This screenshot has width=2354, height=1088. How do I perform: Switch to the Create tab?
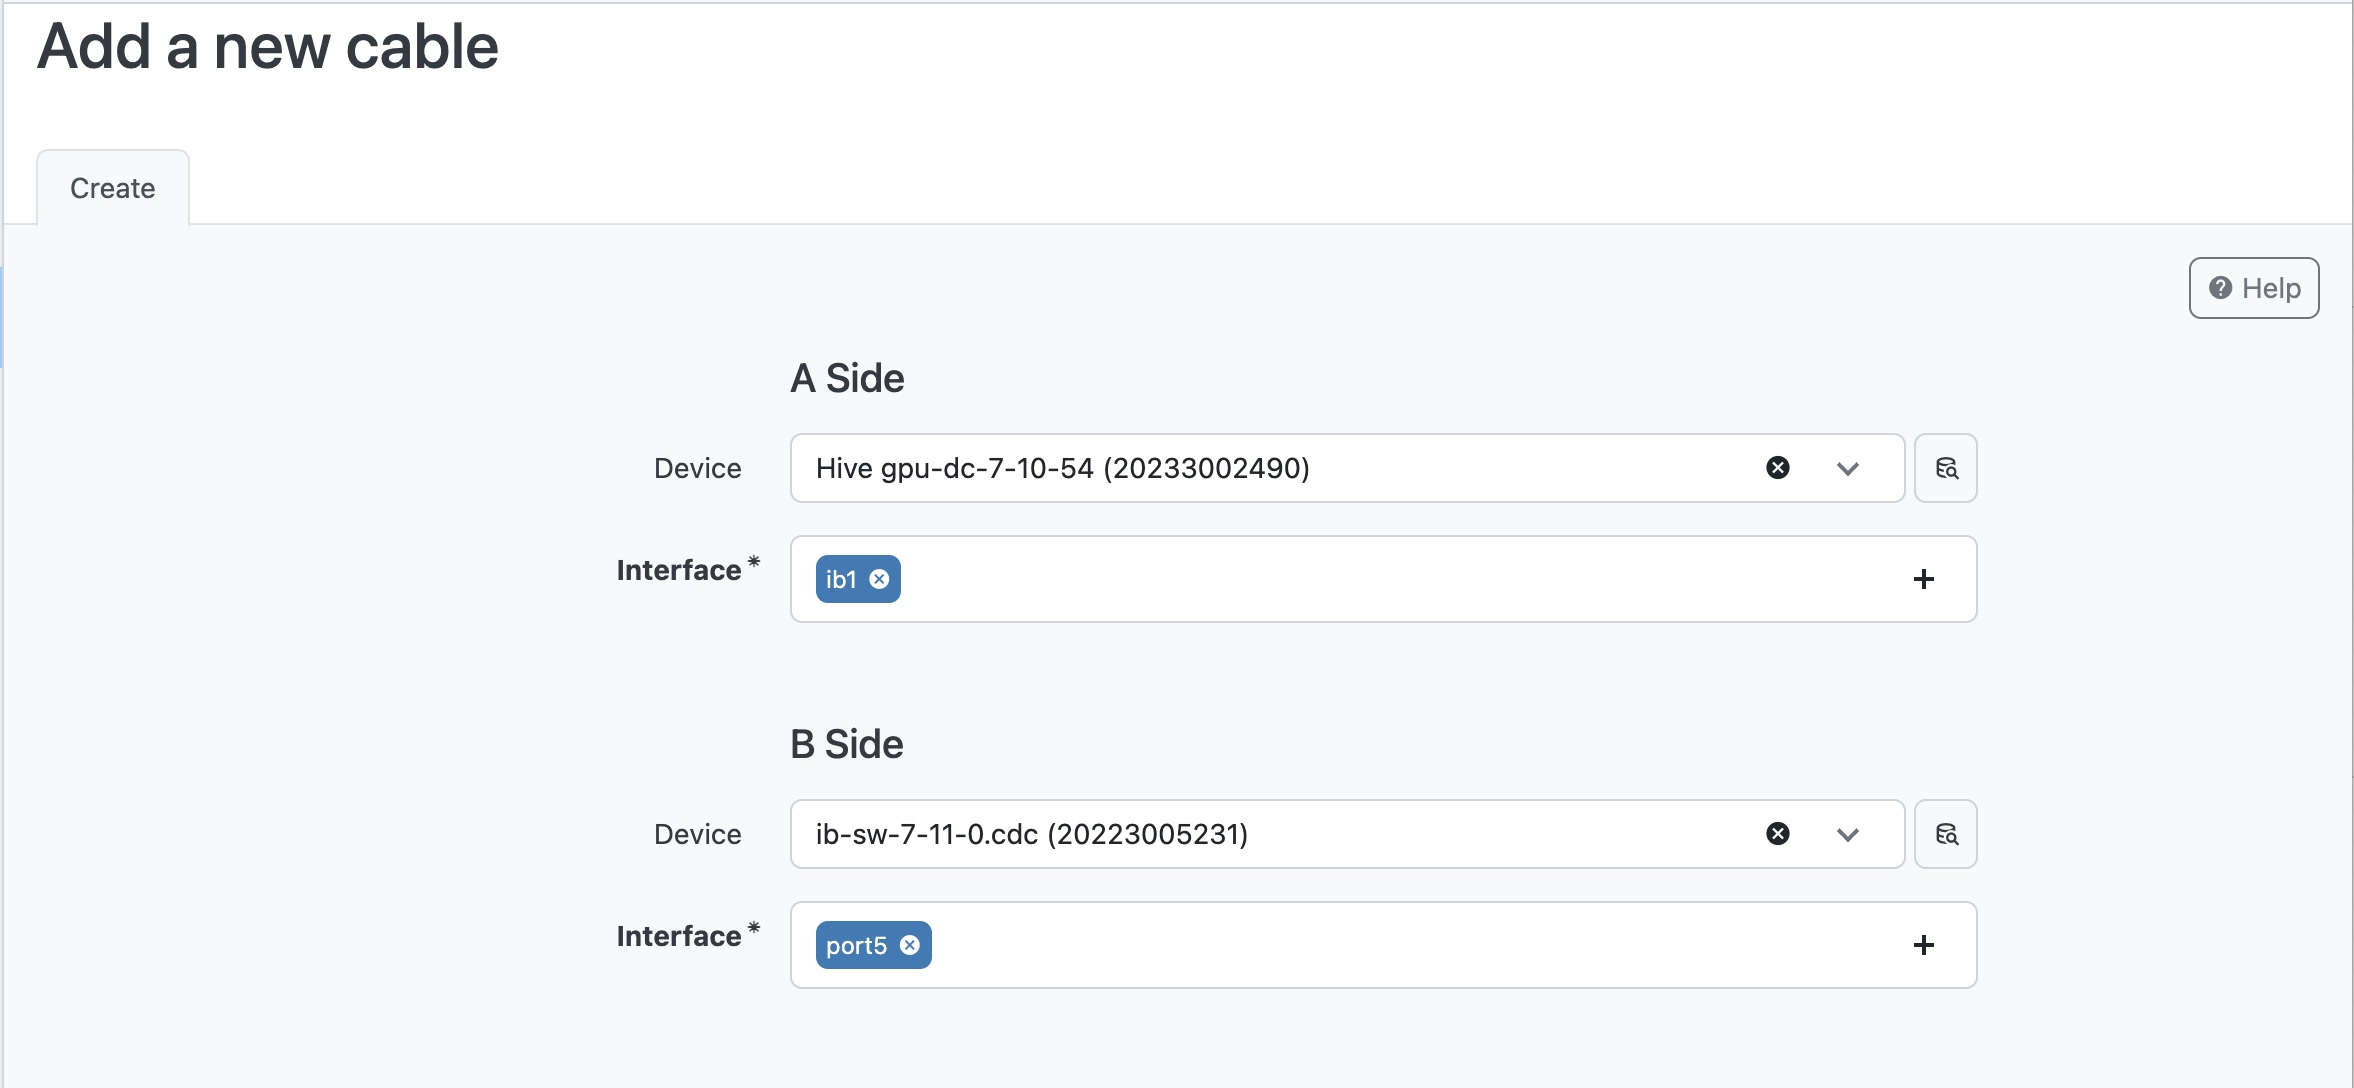[113, 188]
